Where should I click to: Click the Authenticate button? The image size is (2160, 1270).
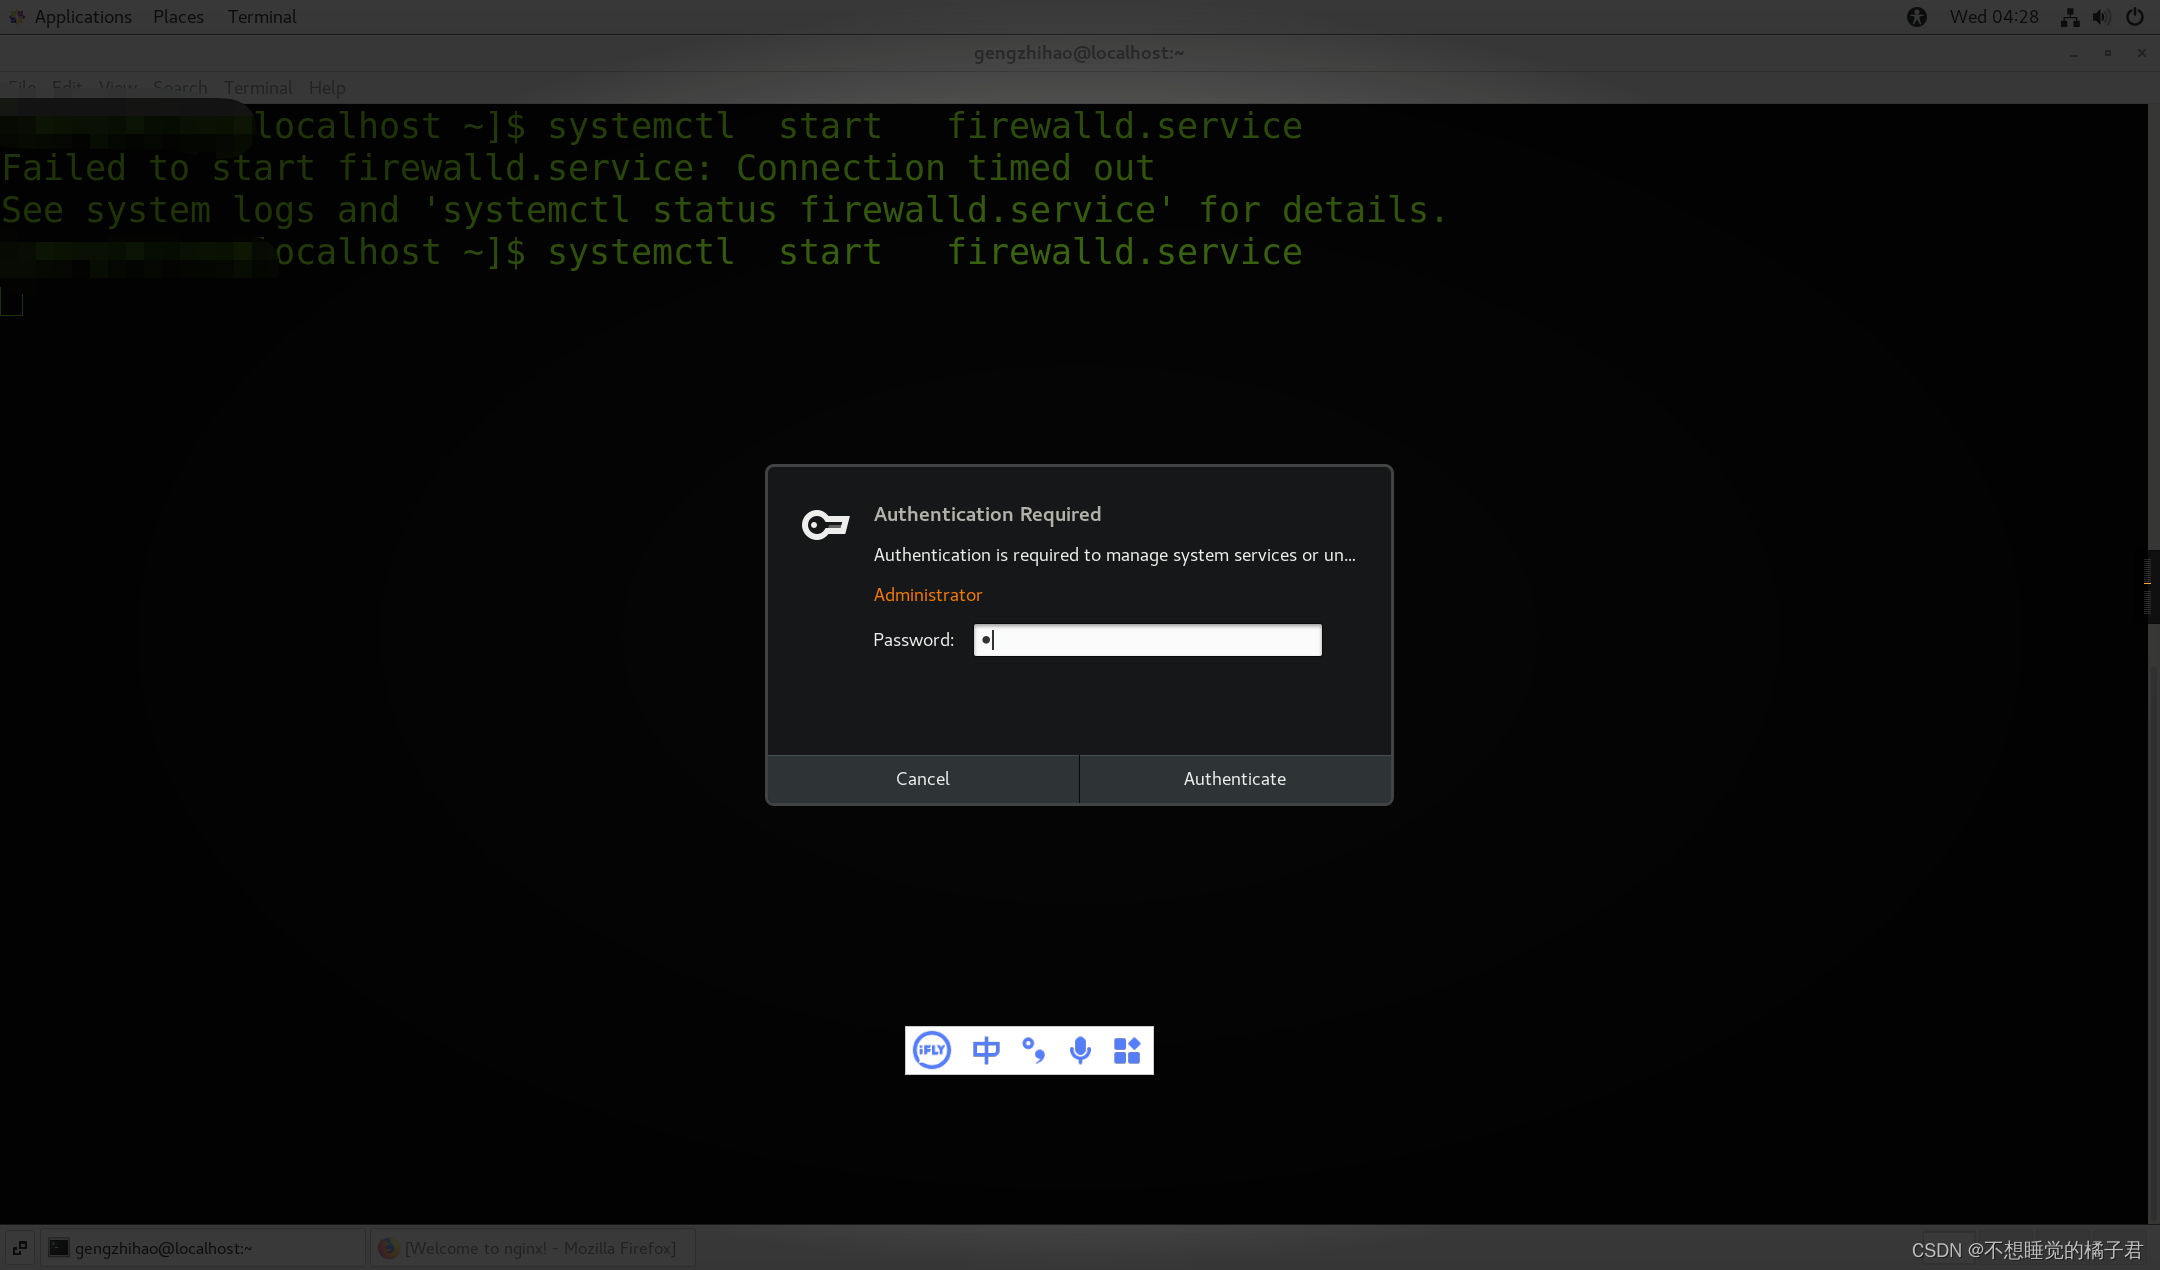[1235, 777]
